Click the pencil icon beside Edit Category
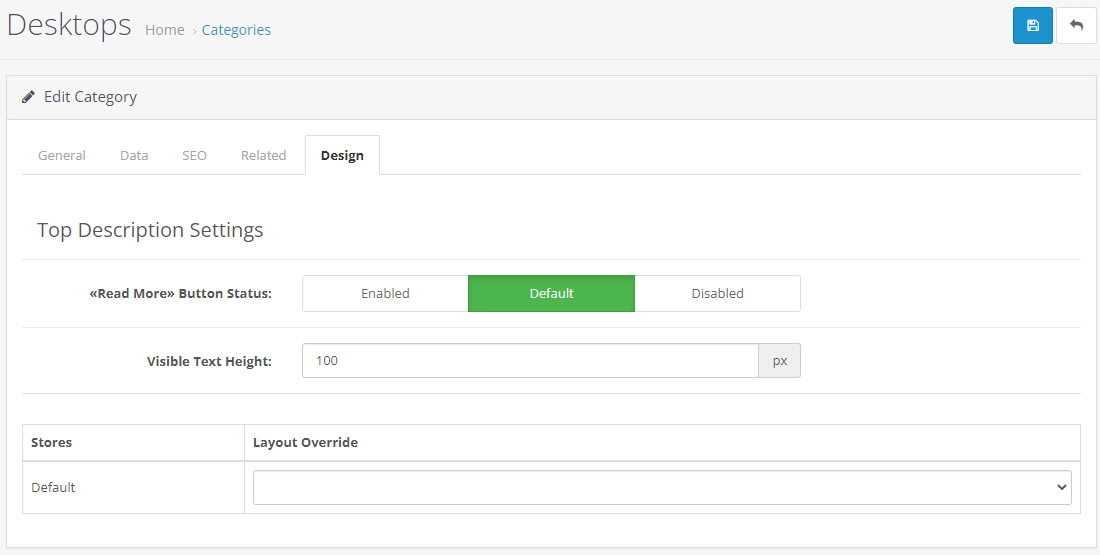 28,97
